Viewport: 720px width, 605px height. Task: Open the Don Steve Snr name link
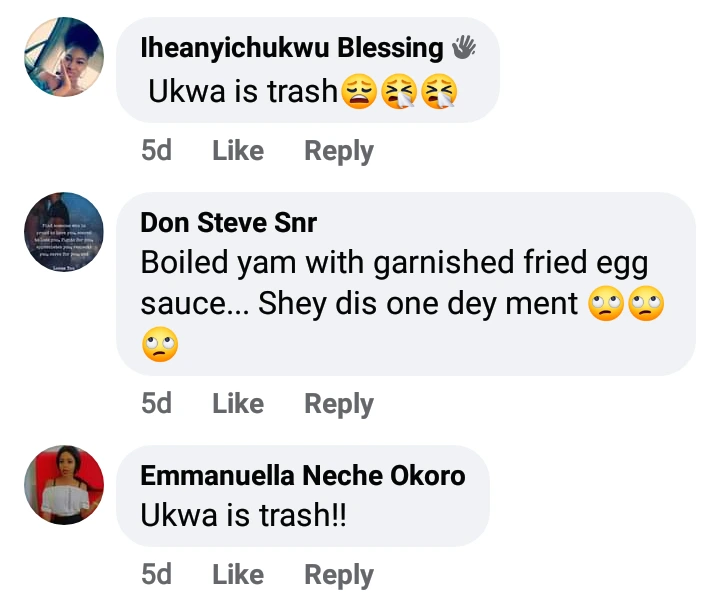click(x=229, y=222)
